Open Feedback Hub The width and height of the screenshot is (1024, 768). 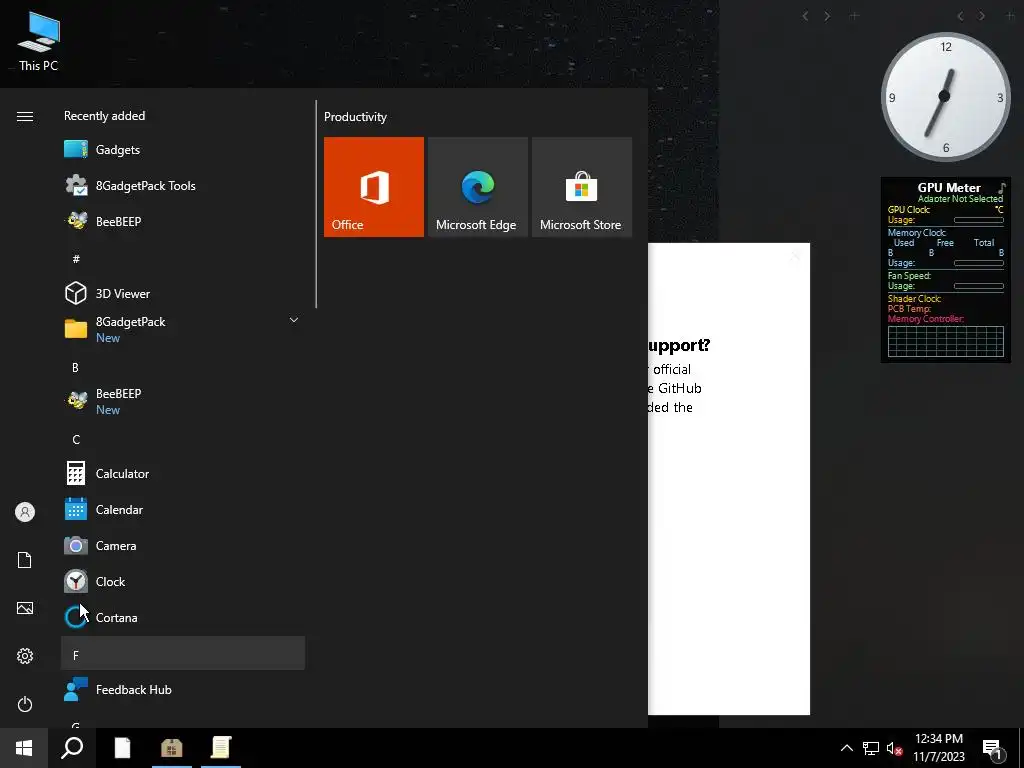[183, 690]
